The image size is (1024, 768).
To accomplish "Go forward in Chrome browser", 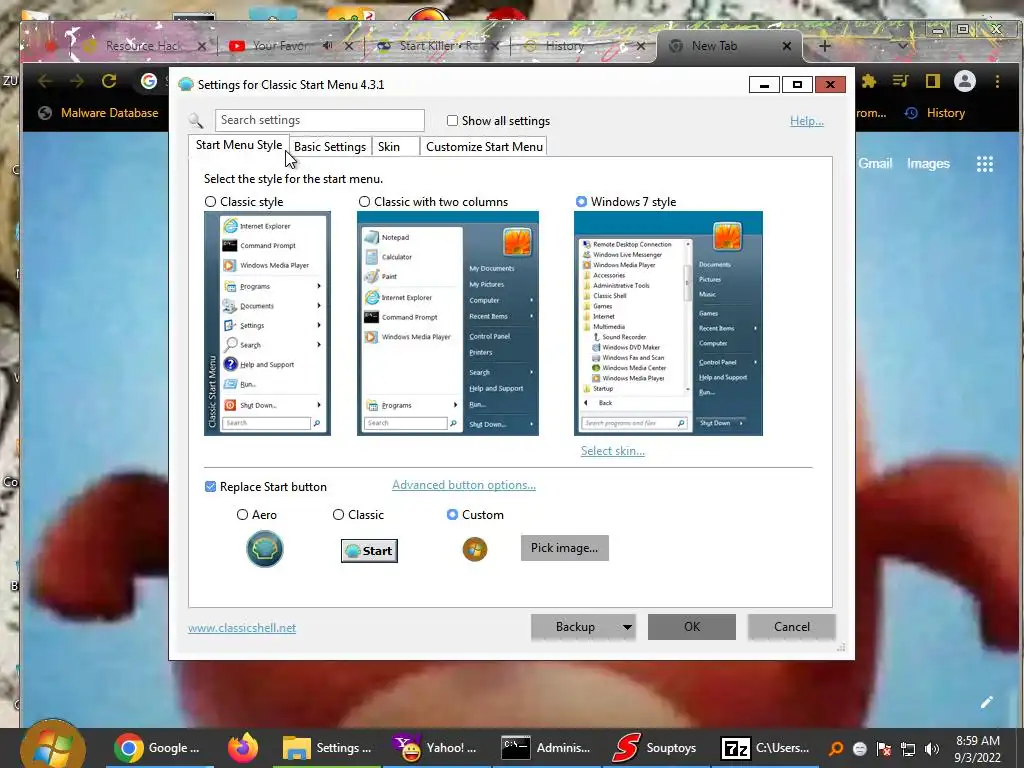I will [x=76, y=81].
